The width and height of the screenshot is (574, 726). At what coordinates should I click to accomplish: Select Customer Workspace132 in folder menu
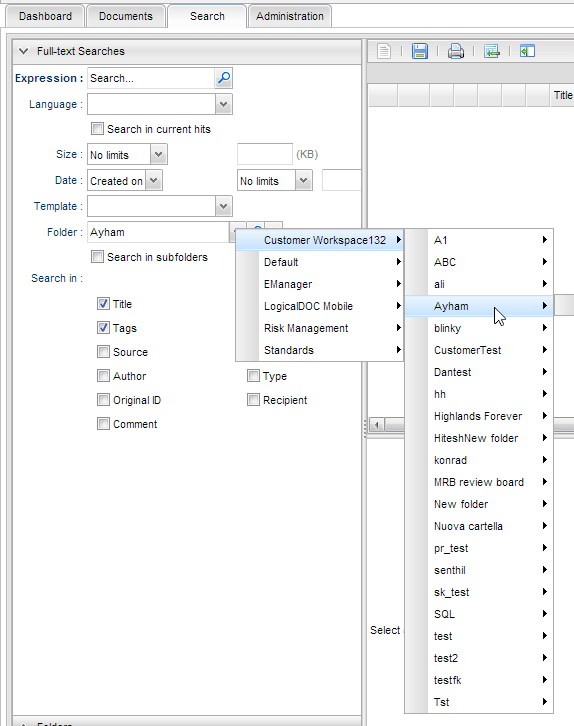point(319,240)
